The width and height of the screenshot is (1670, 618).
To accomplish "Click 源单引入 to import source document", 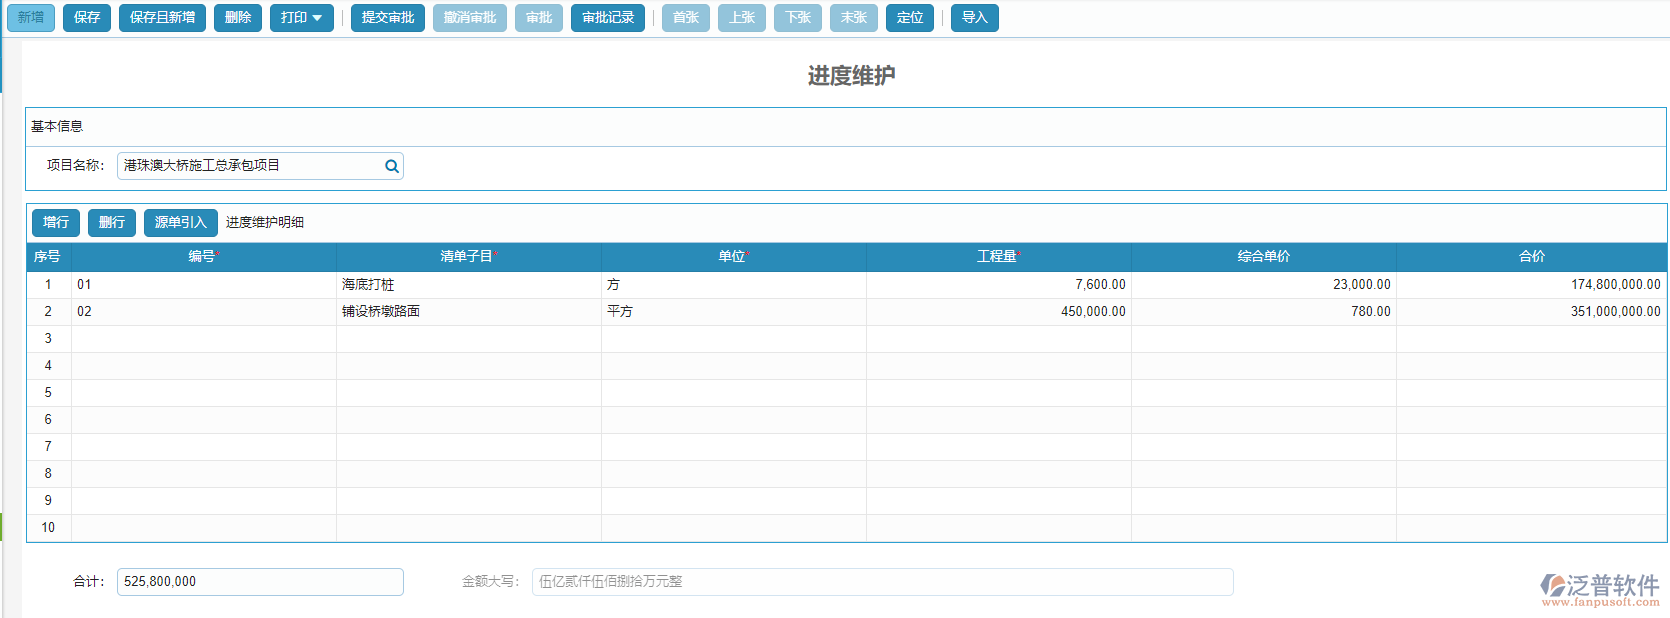I will [x=180, y=222].
